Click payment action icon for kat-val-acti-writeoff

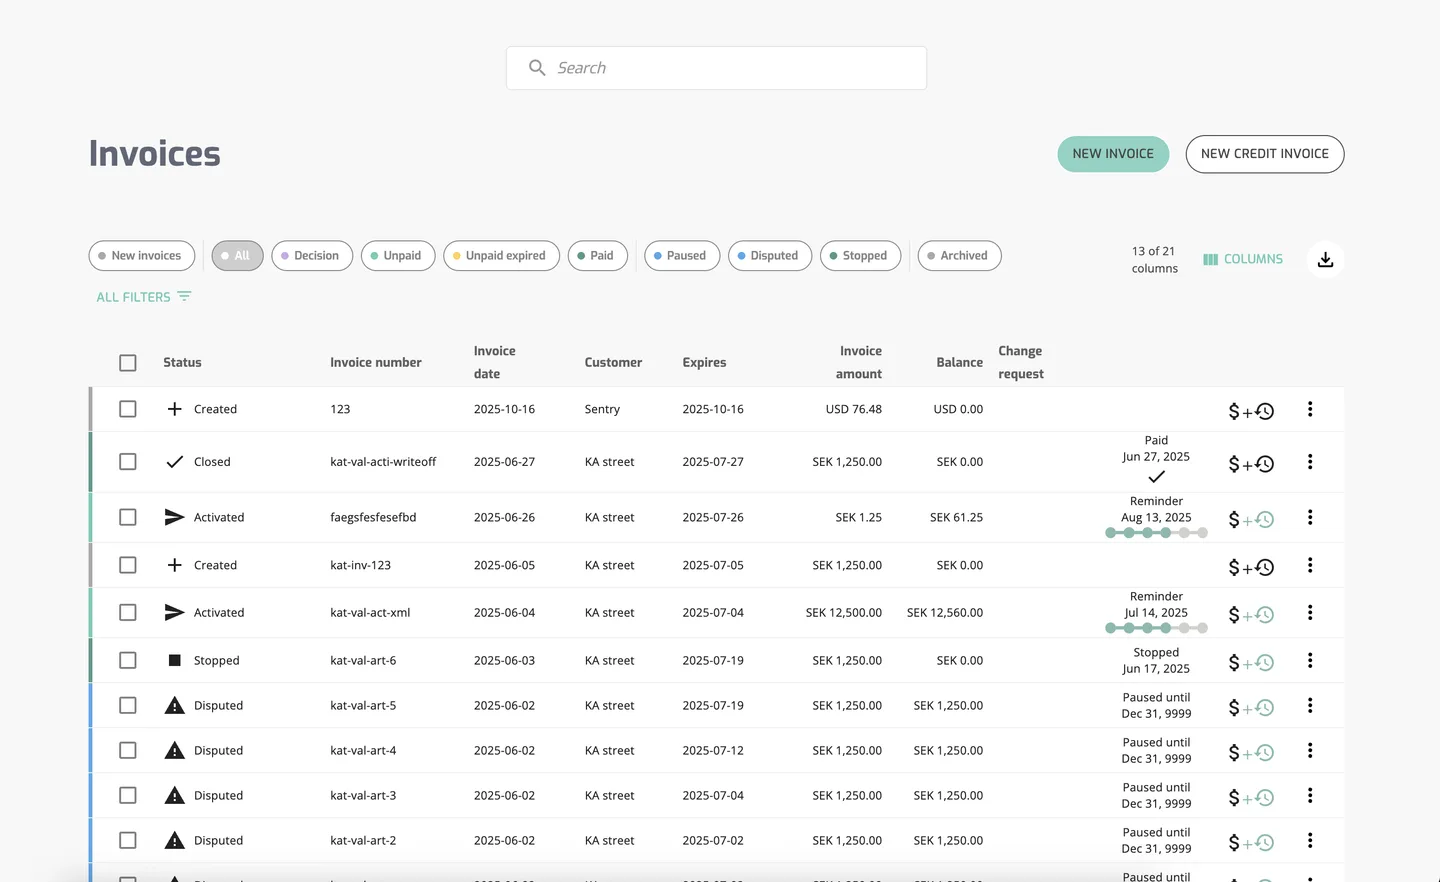[1251, 464]
